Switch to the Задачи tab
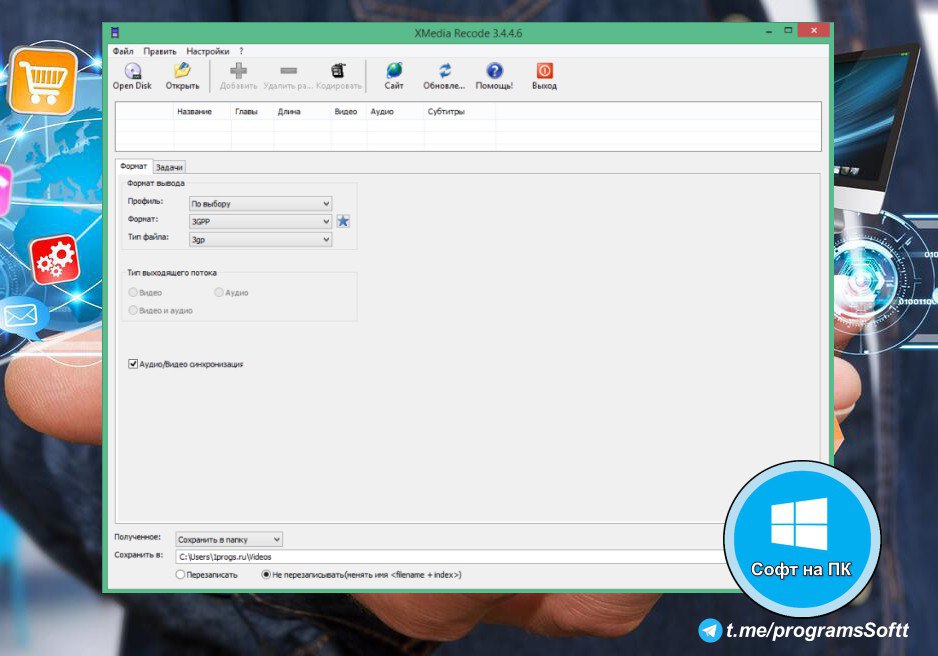 (x=169, y=167)
